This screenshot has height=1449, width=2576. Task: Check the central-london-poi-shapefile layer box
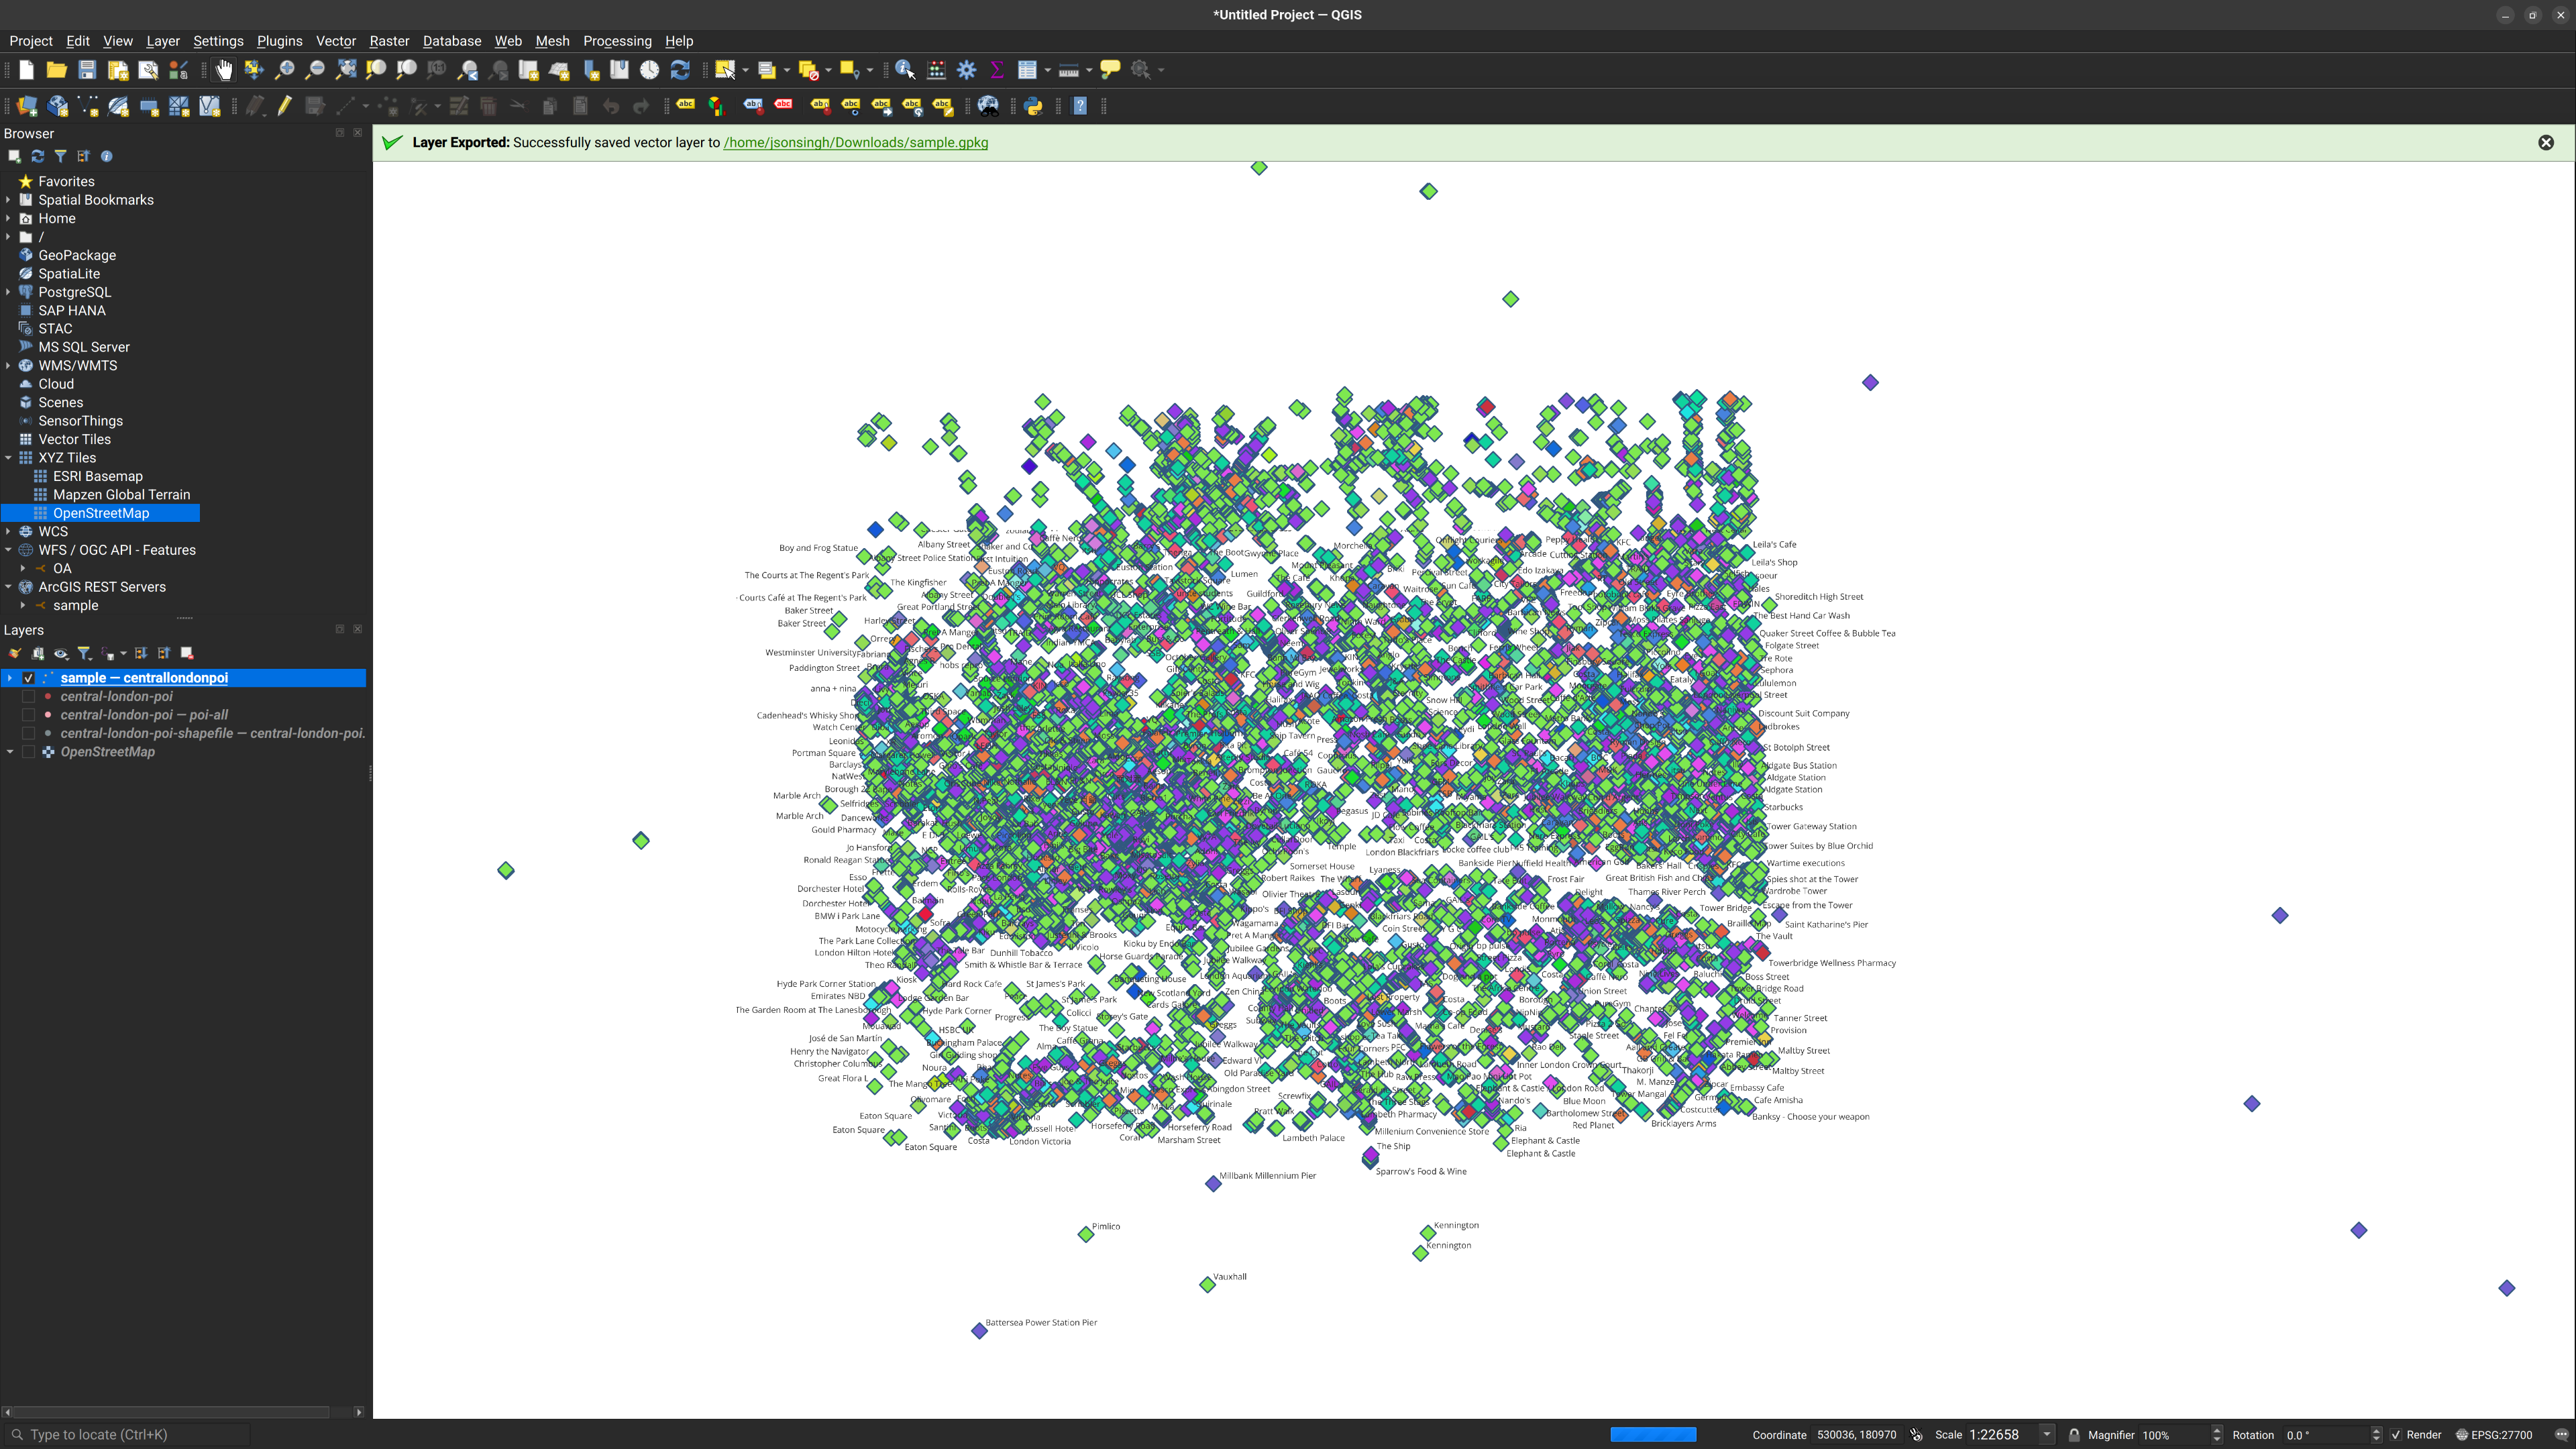click(x=28, y=734)
